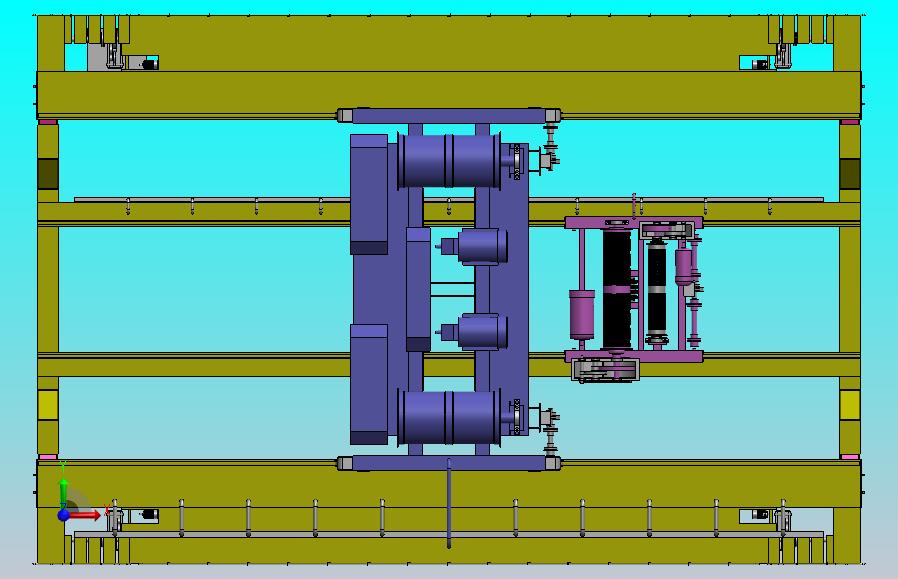The height and width of the screenshot is (579, 898).
Task: Select the gray gearbox beneath the magenta frame
Action: [x=605, y=369]
